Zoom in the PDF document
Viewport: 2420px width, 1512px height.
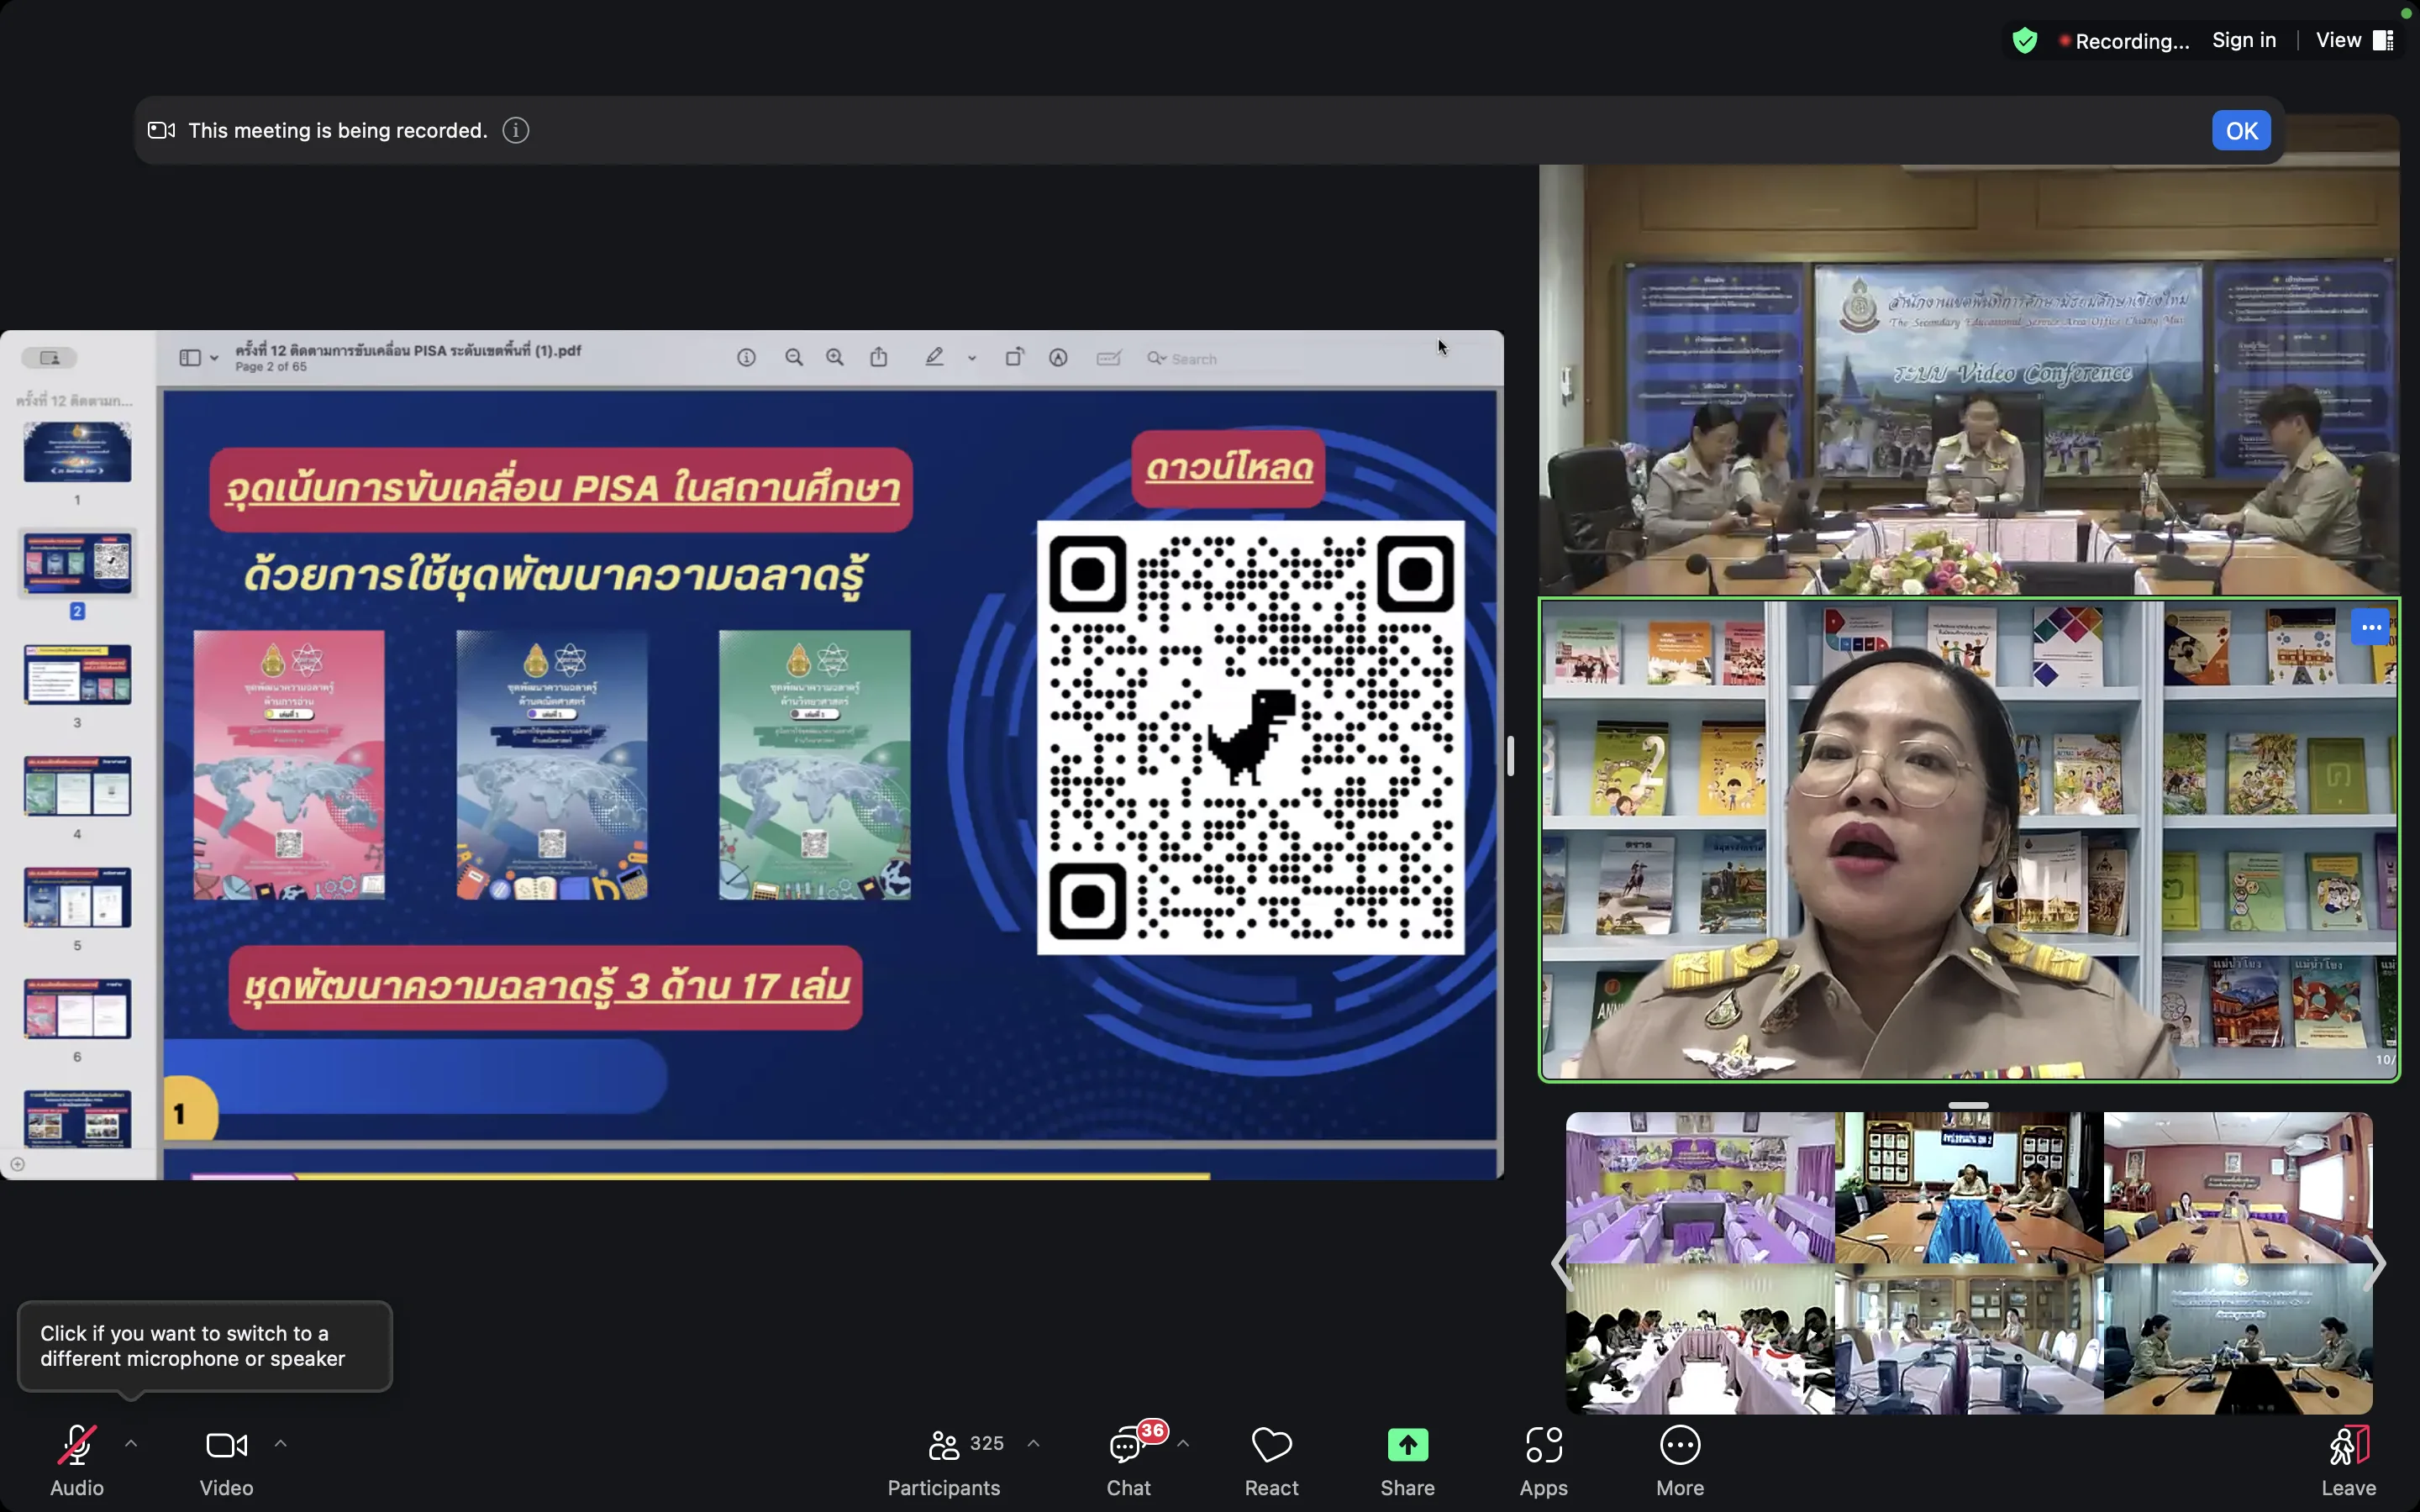coord(835,358)
